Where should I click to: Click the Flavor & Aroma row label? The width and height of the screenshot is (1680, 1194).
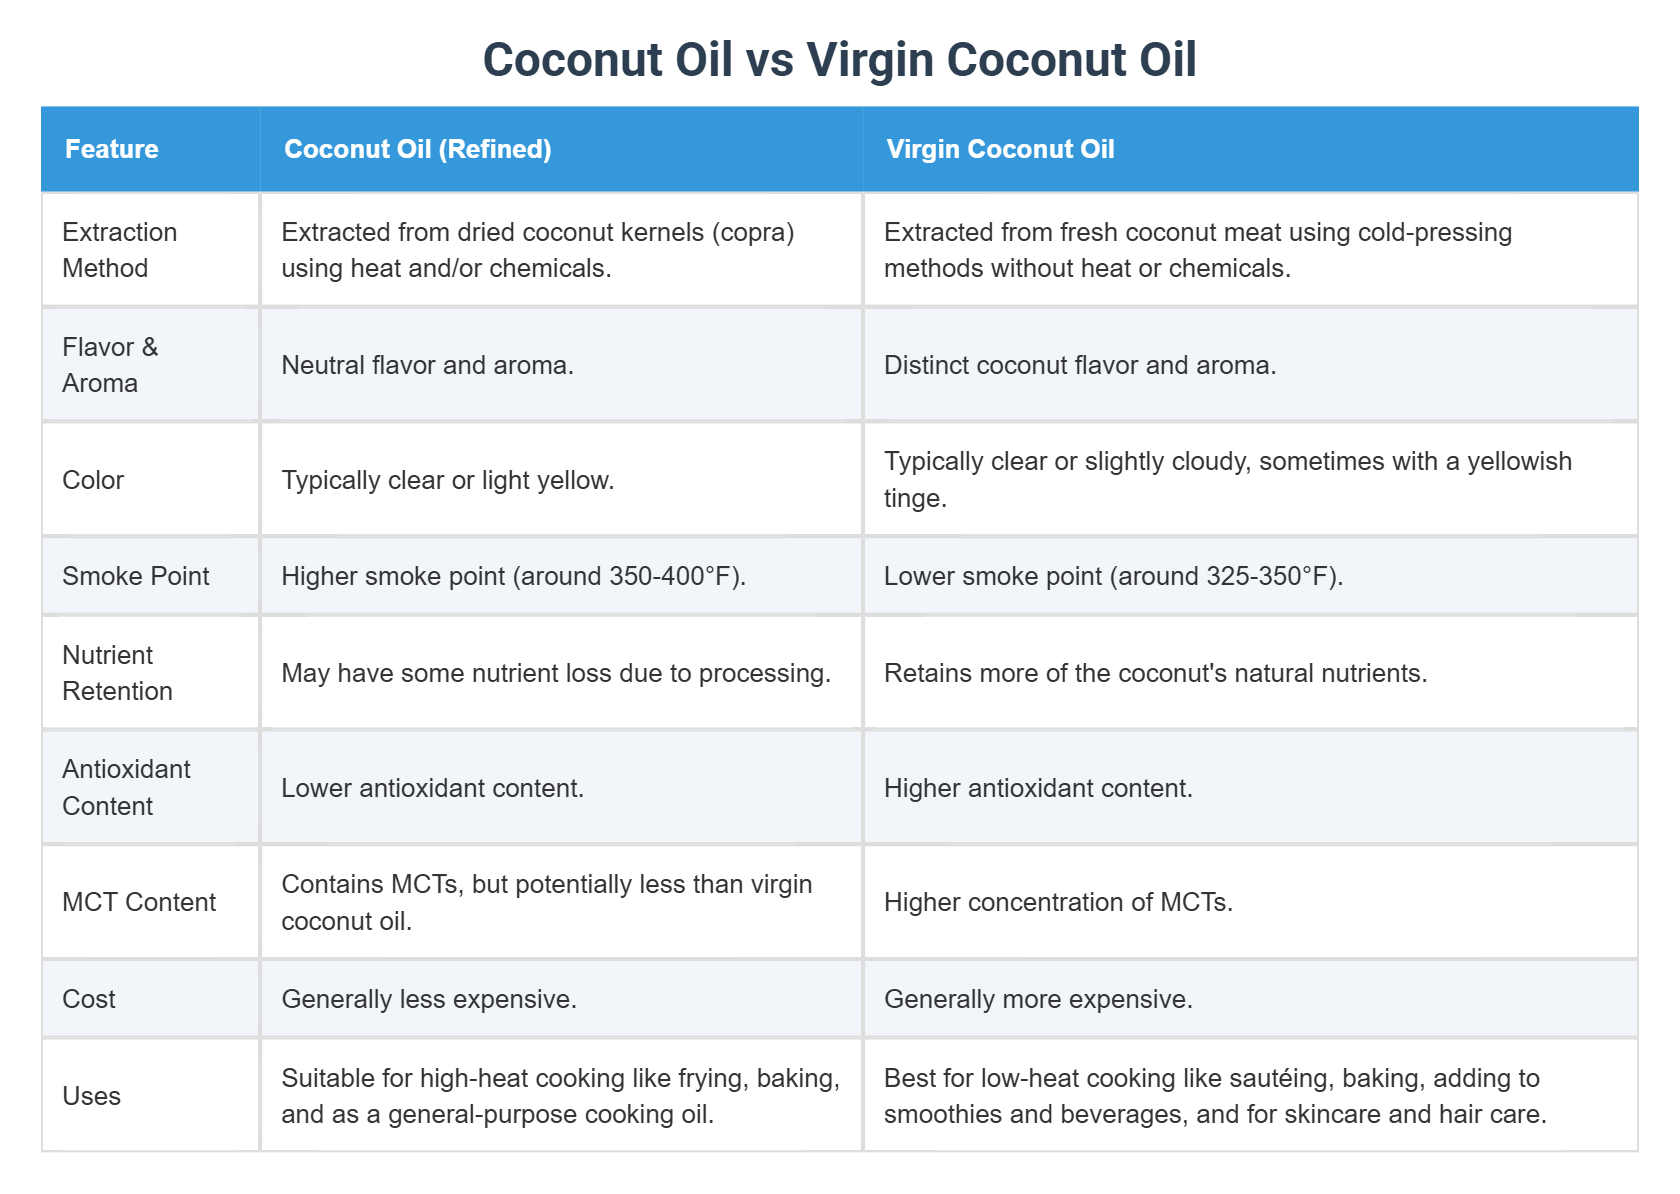[x=151, y=365]
